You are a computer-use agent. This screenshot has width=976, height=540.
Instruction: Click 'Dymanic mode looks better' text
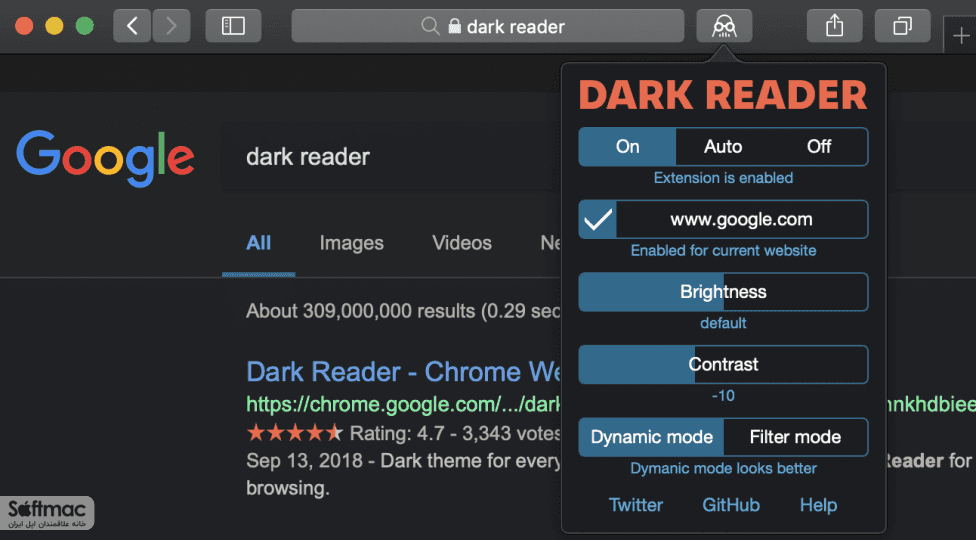(x=723, y=468)
